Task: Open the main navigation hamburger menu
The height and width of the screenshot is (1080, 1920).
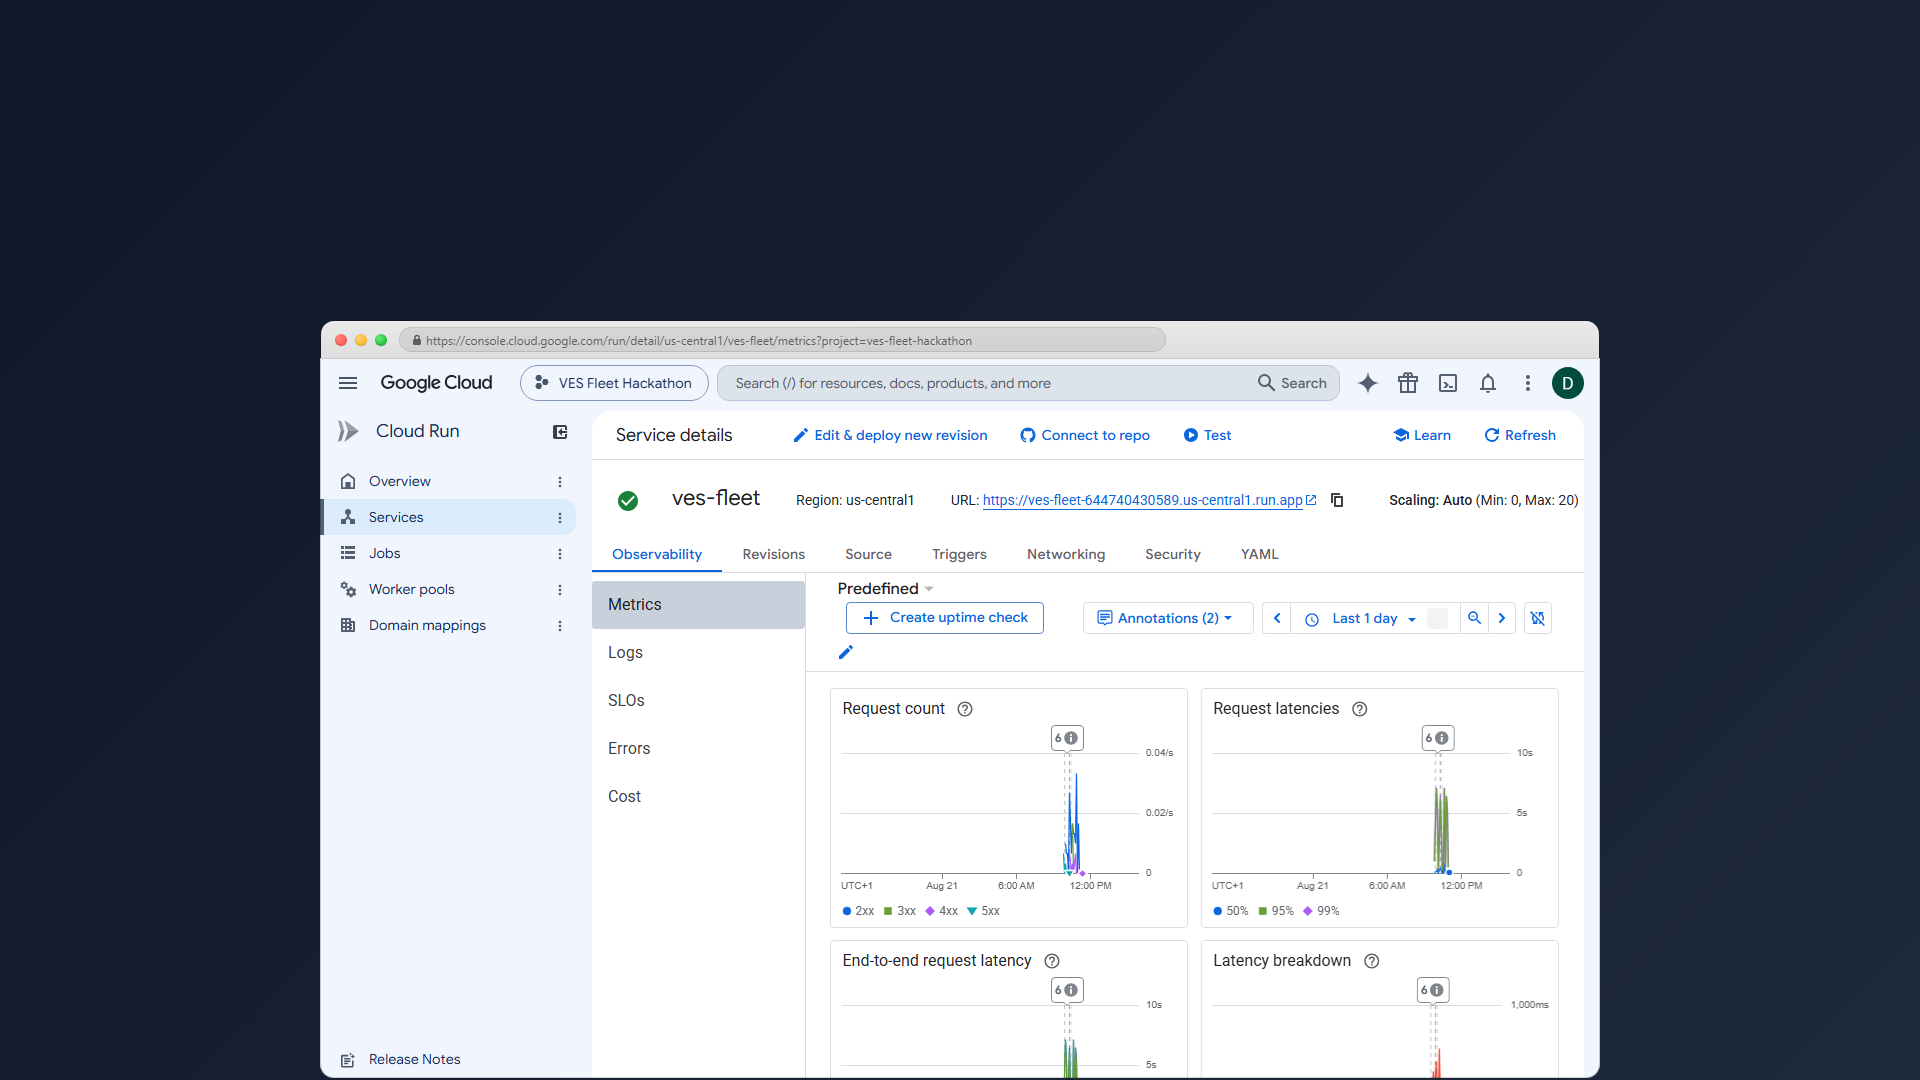Action: (x=348, y=383)
